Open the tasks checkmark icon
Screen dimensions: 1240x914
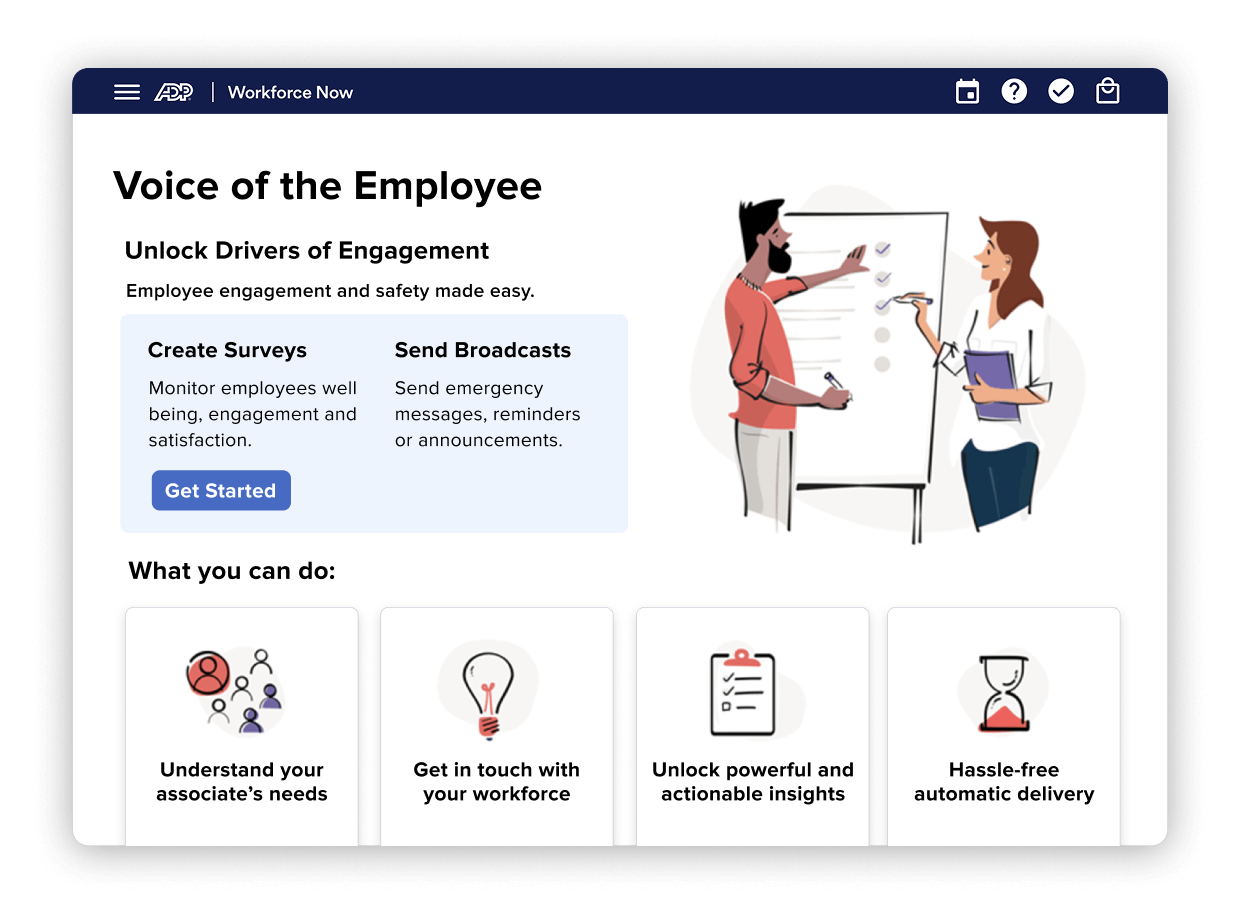pos(1060,92)
